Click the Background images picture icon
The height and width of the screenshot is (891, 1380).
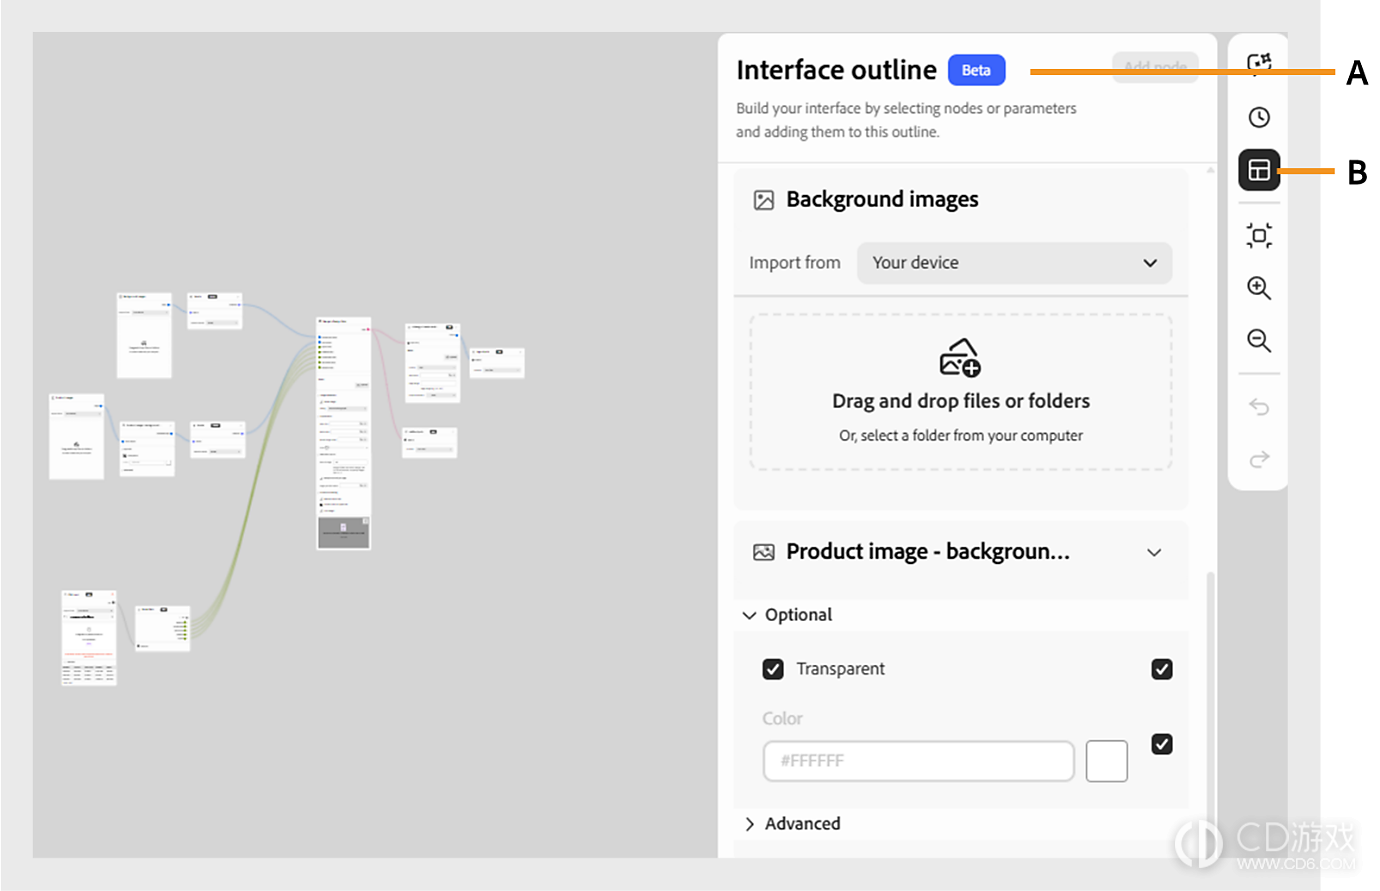click(x=764, y=200)
